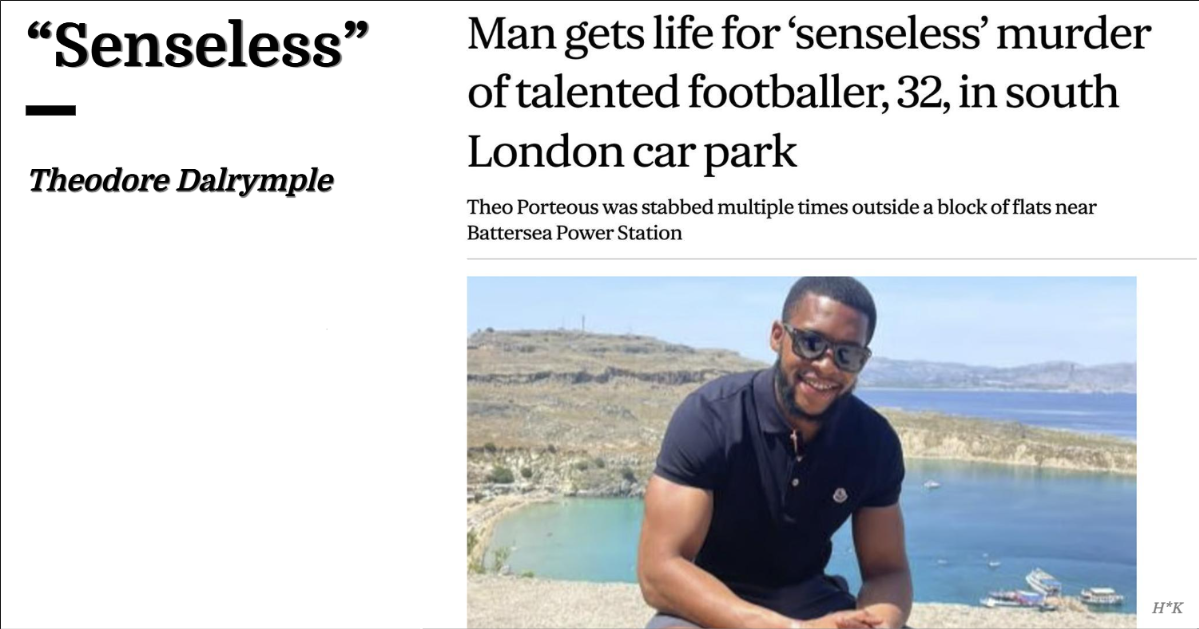Click the divider line above the photo
This screenshot has height=629, width=1199.
coord(832,259)
